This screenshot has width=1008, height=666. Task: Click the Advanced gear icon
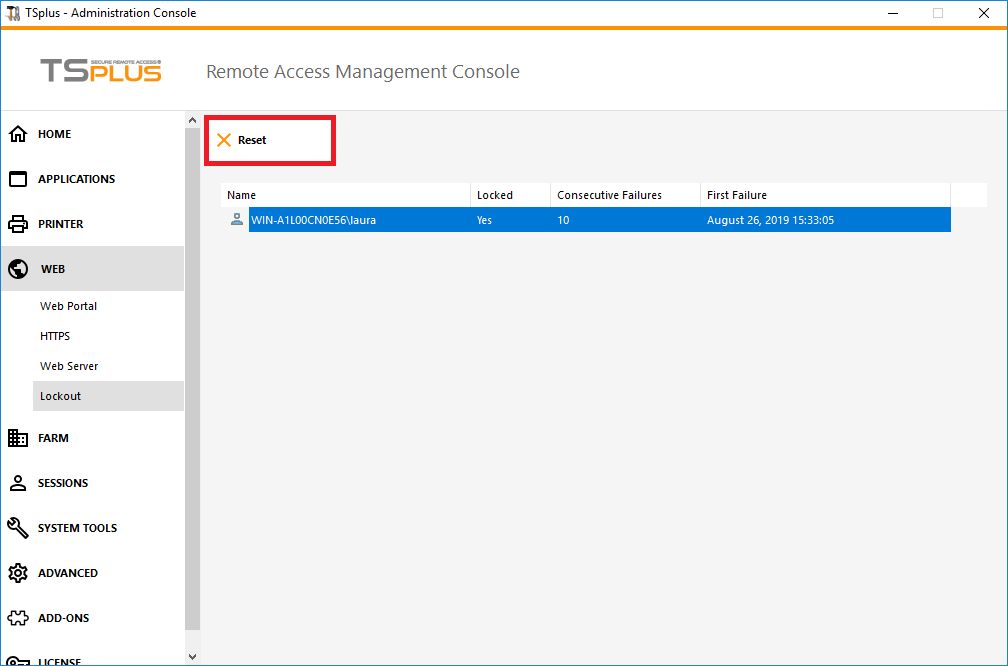[18, 573]
